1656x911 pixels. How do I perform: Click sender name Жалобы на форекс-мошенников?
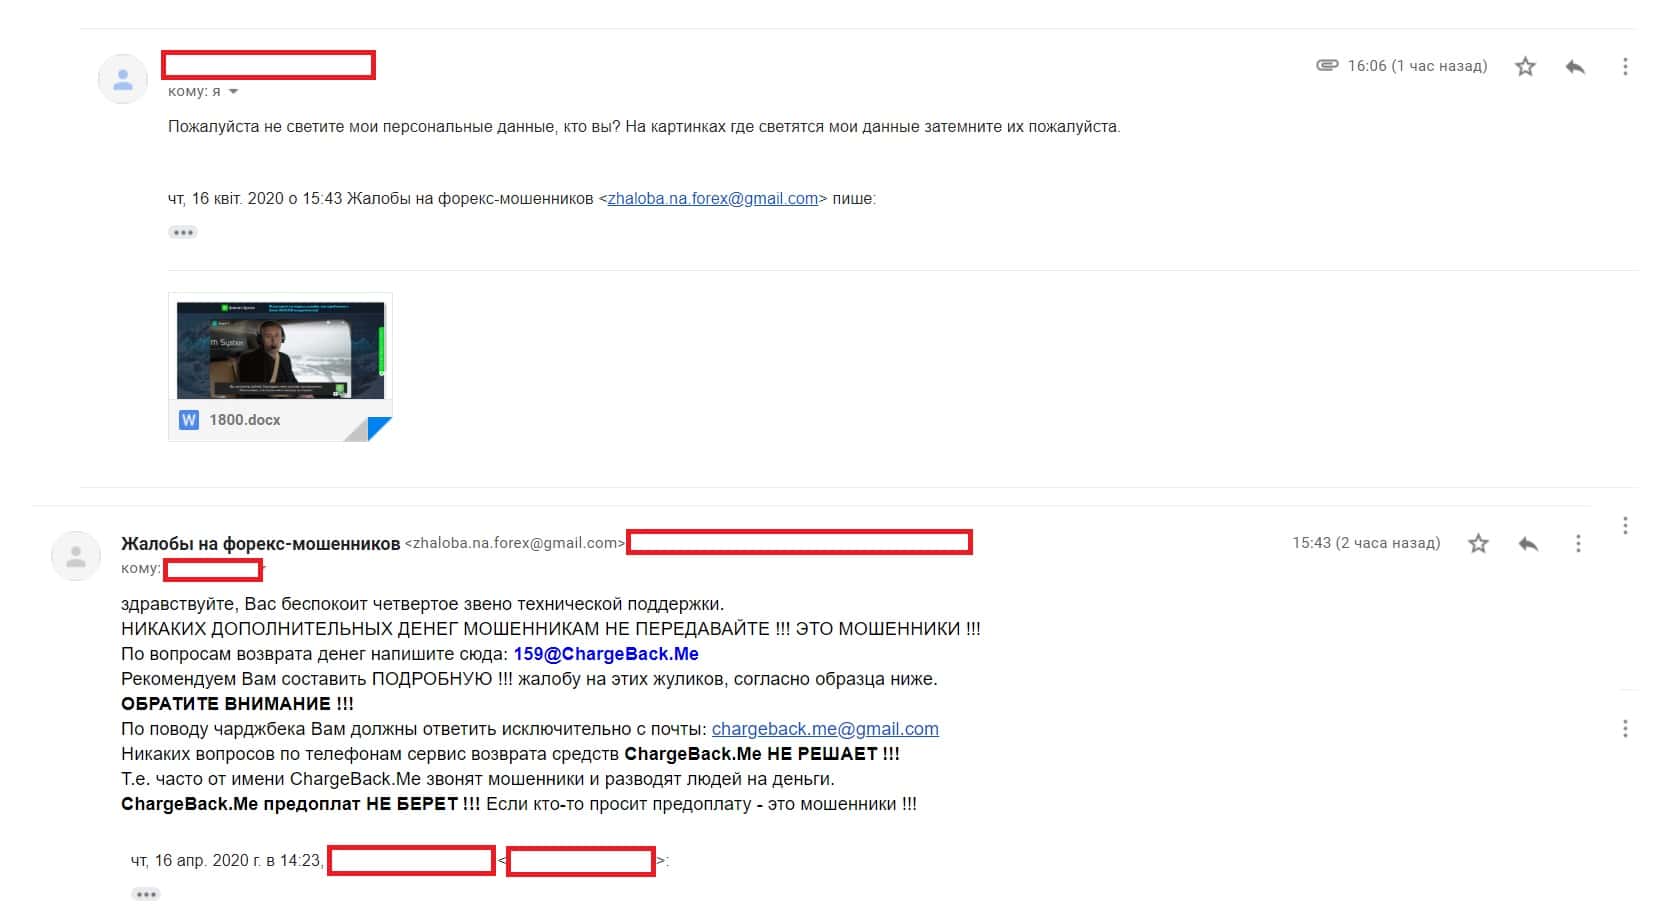tap(260, 543)
